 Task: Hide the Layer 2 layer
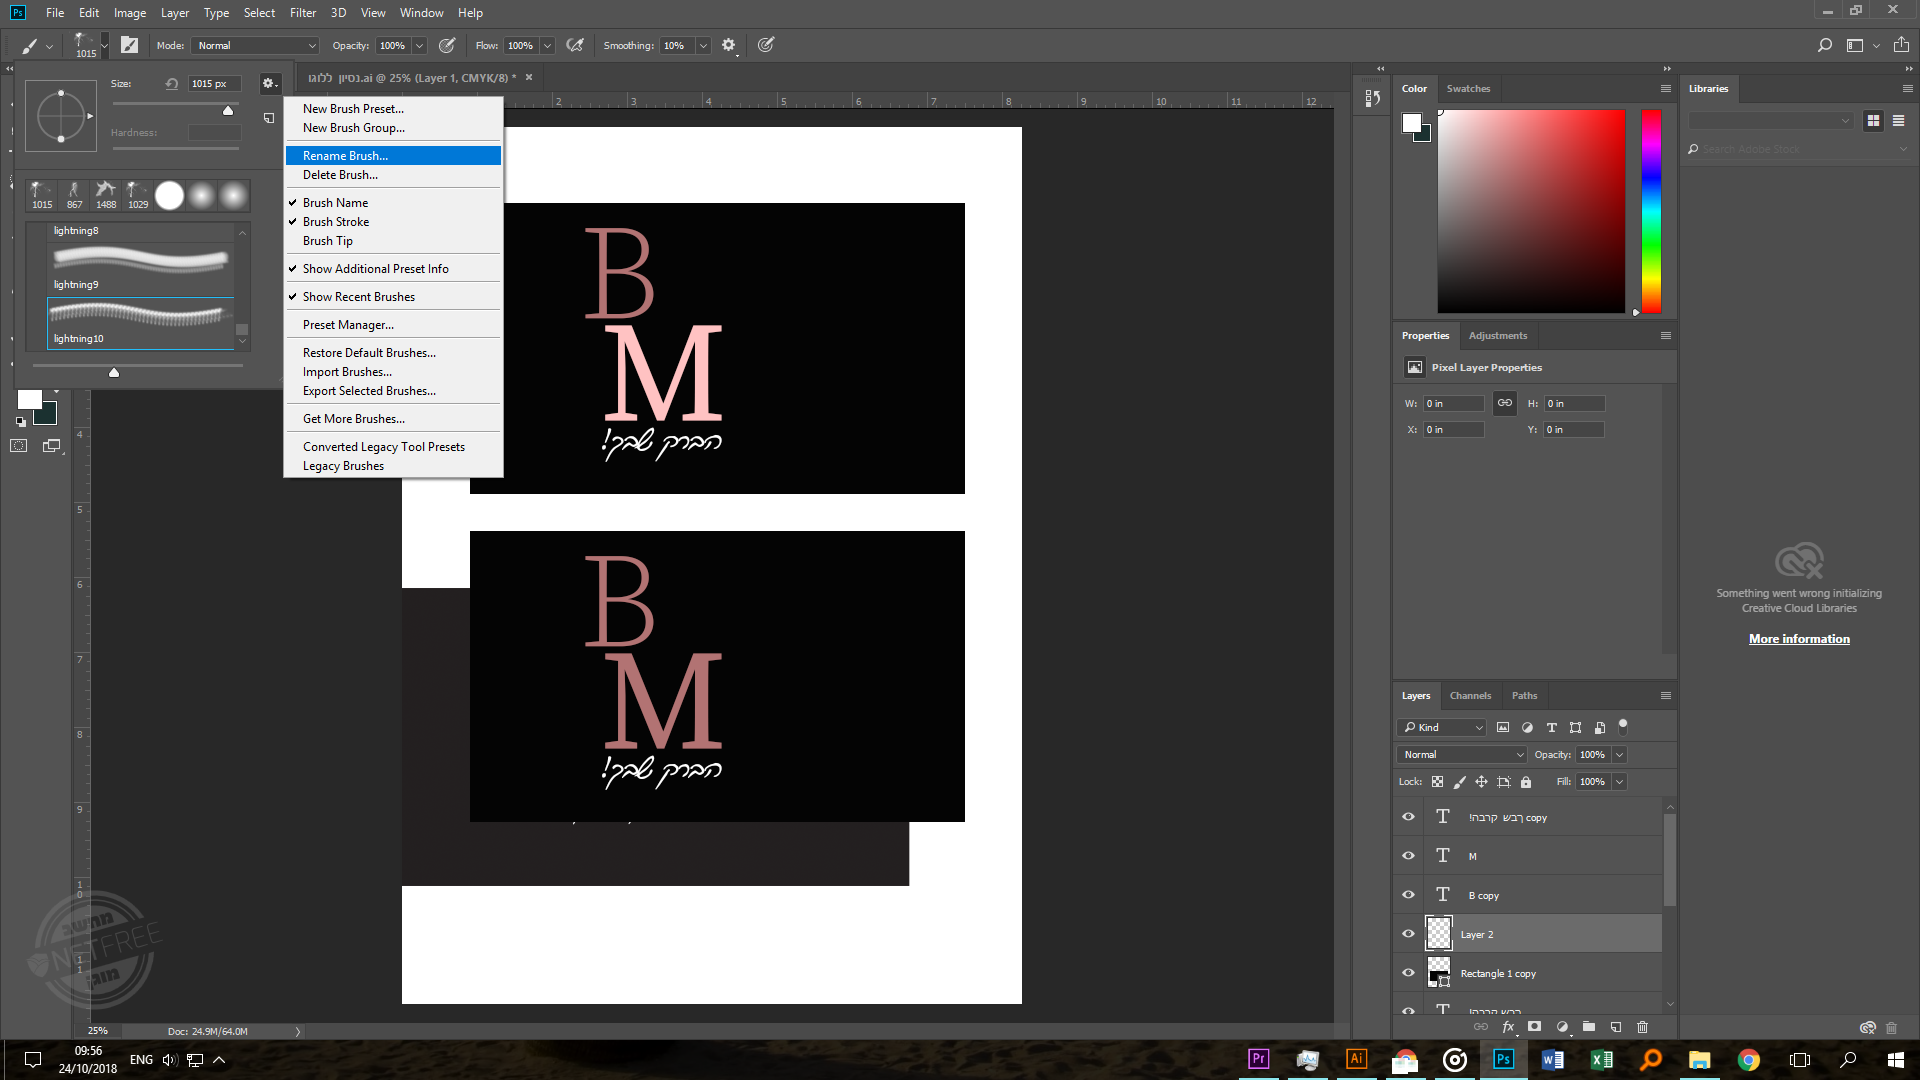1408,934
